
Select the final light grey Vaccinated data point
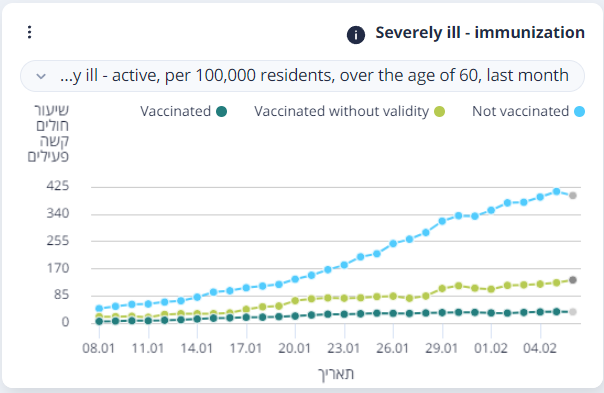[x=573, y=312]
